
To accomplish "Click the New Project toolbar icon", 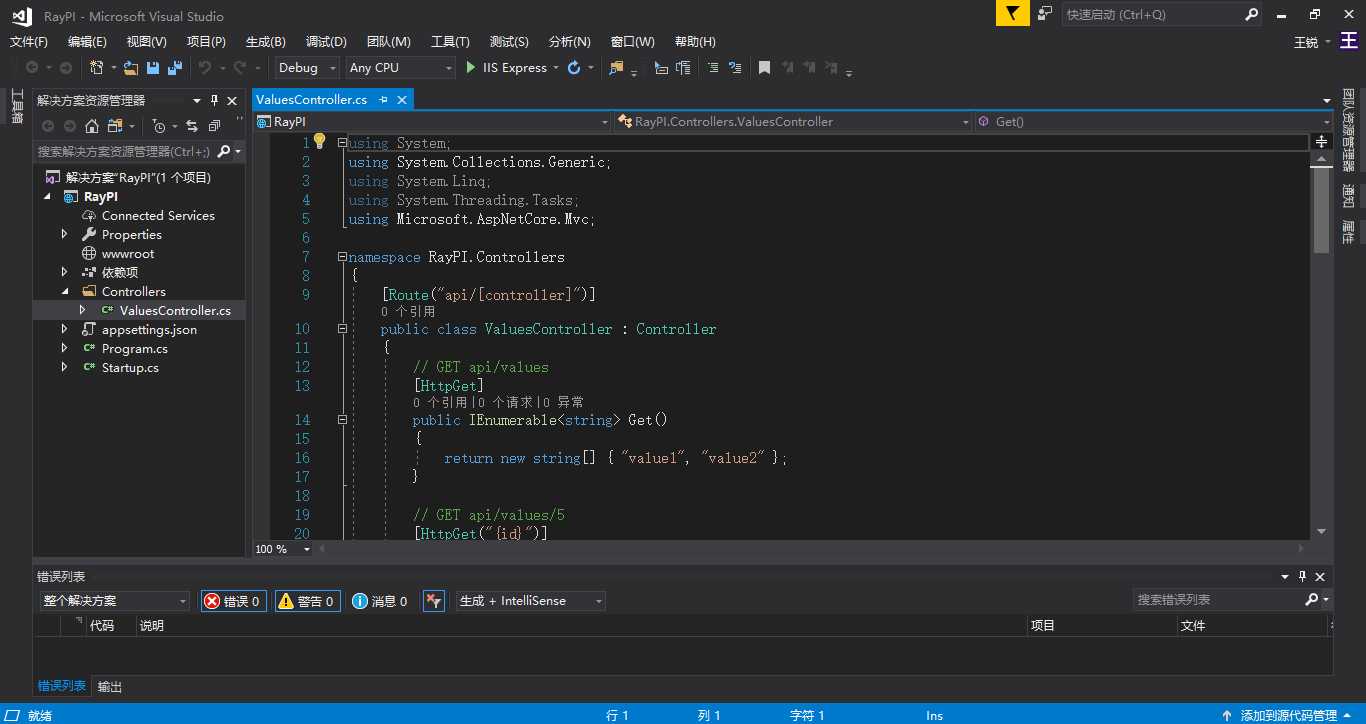I will (x=97, y=68).
